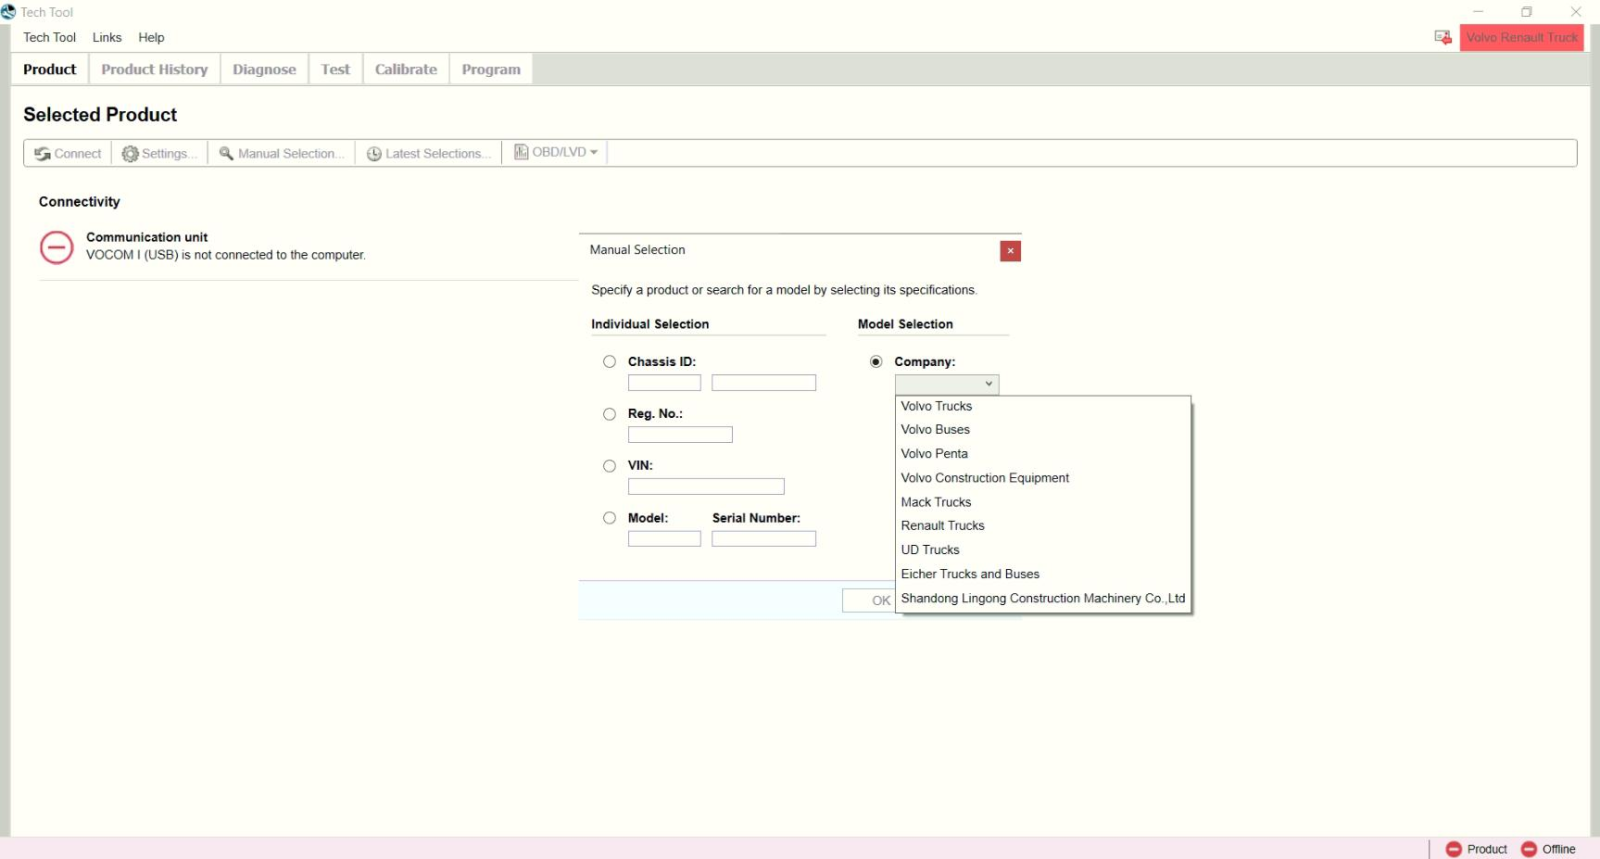Collapse the Company dropdown box
Screen dimensions: 1600x859
click(947, 384)
